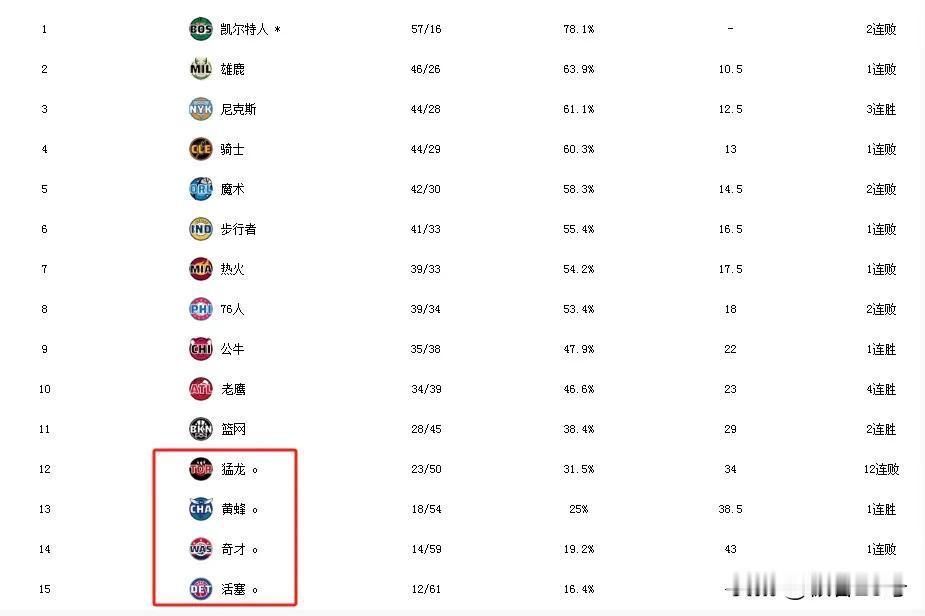The width and height of the screenshot is (925, 616).
Task: Open the 雄鹿 team name link
Action: point(232,69)
